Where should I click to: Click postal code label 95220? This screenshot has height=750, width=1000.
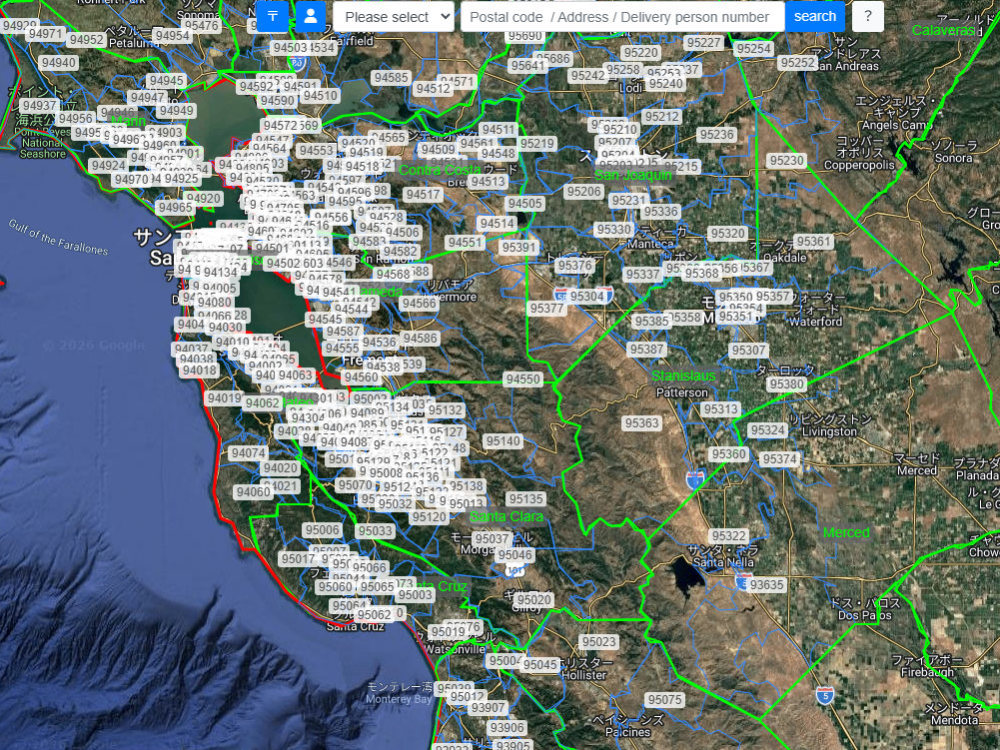tap(640, 52)
